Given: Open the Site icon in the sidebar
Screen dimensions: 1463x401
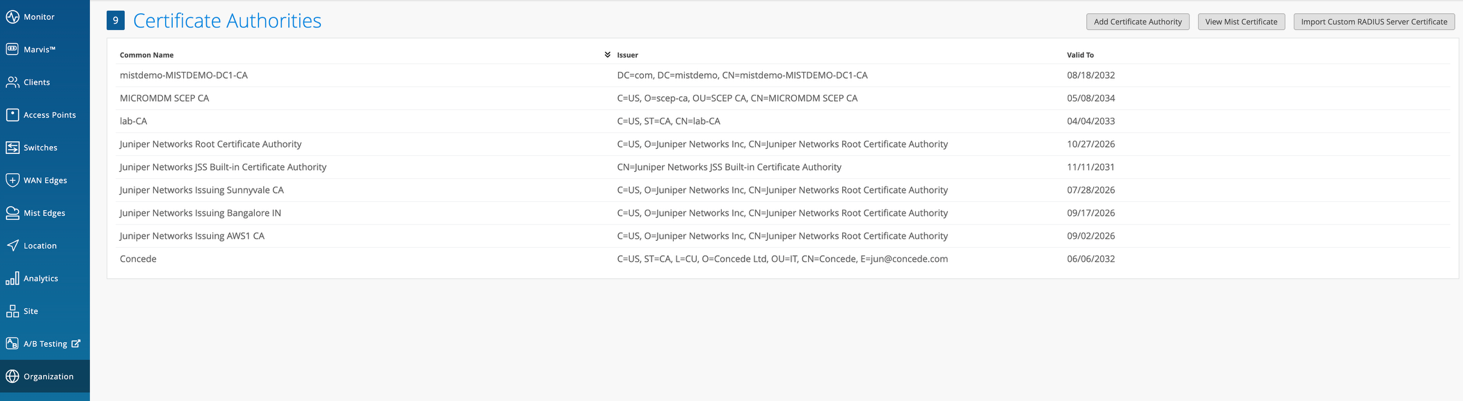Looking at the screenshot, I should [x=12, y=311].
